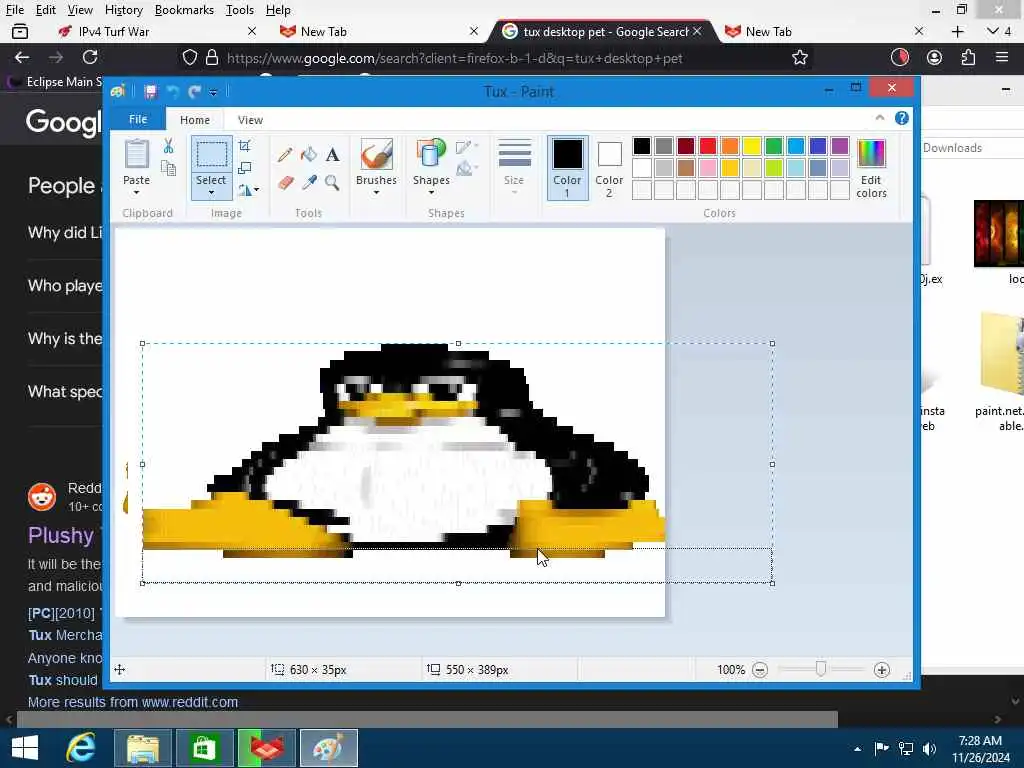Image resolution: width=1024 pixels, height=768 pixels.
Task: Open the Firefox History menu
Action: 123,10
